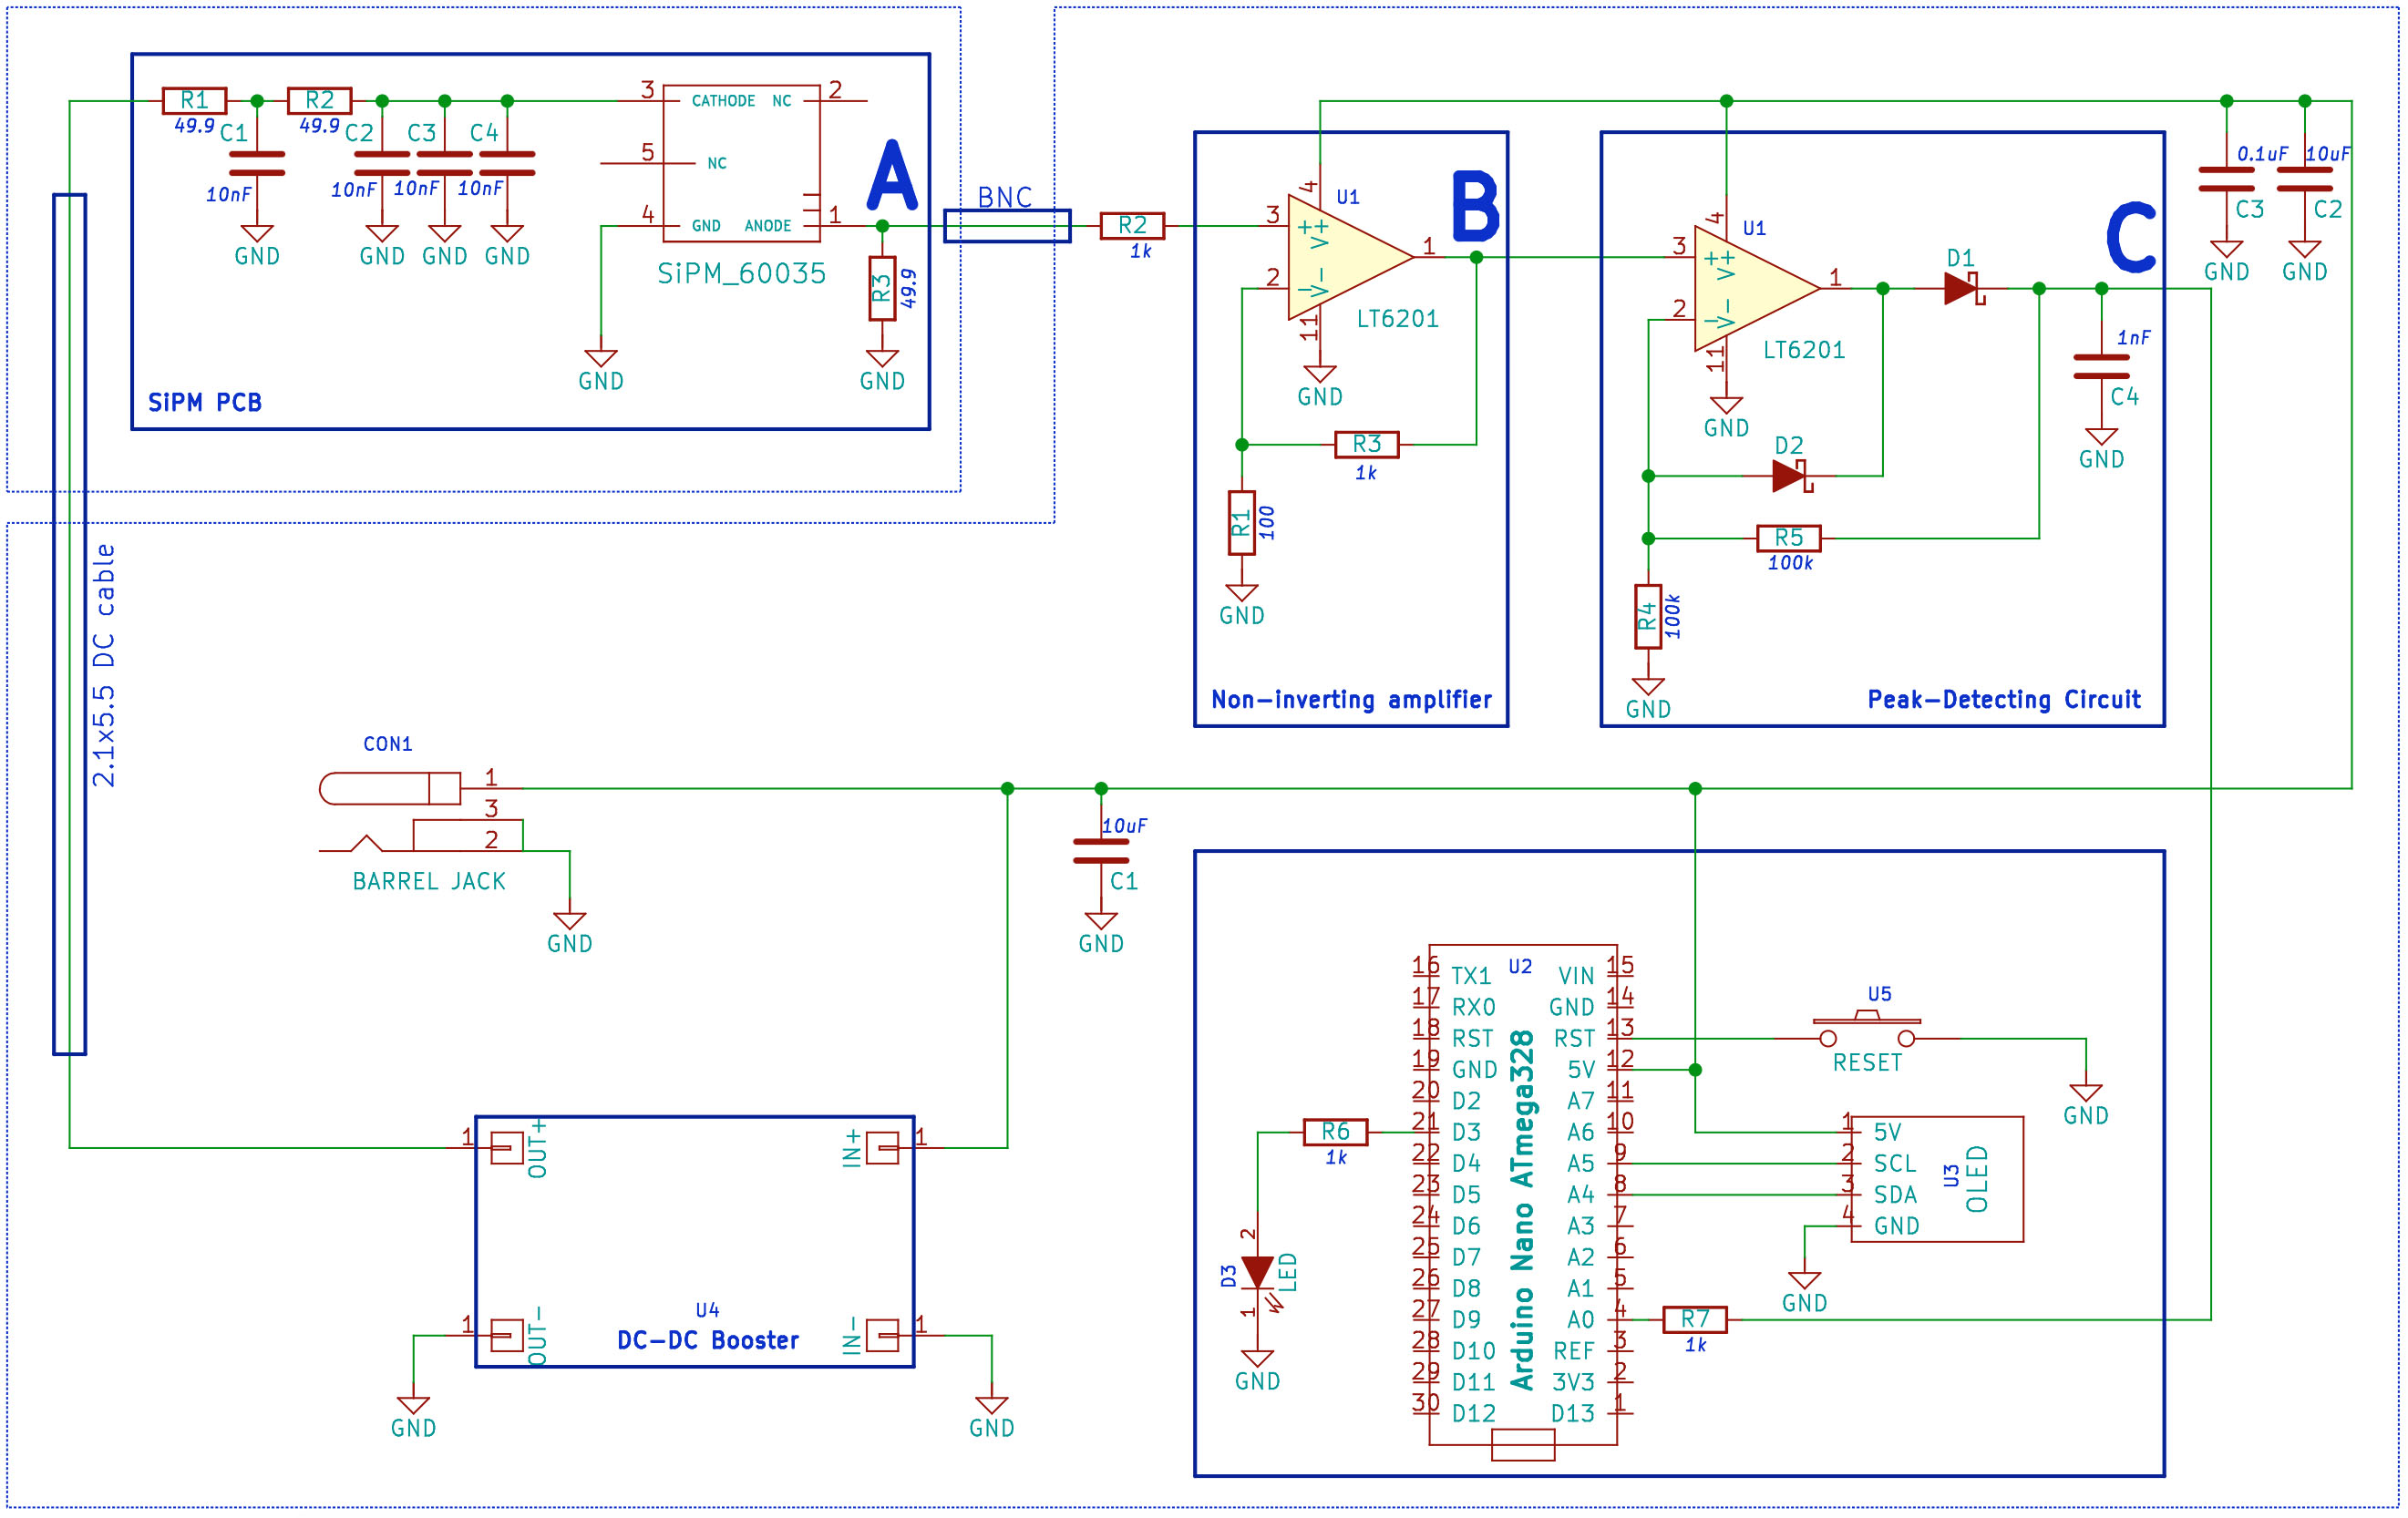2408x1518 pixels.
Task: Click the D2 diode symbol
Action: pos(1789,476)
